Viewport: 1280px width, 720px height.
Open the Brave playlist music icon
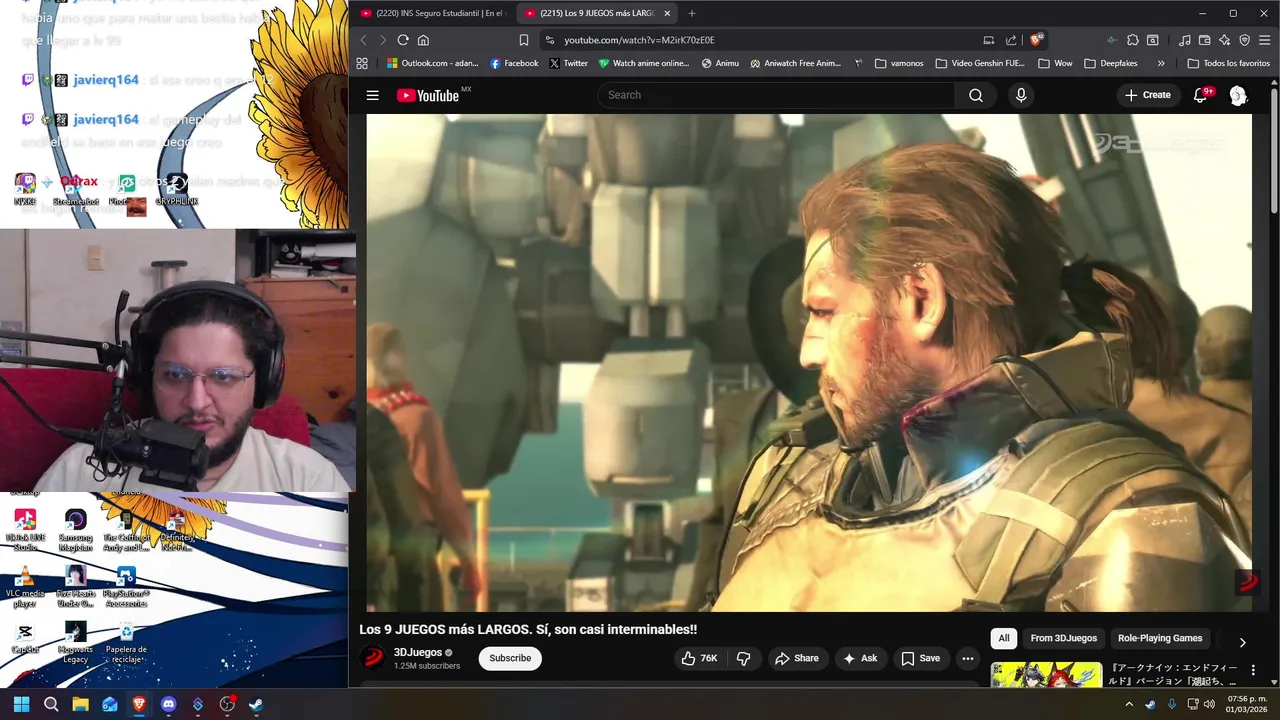1185,40
